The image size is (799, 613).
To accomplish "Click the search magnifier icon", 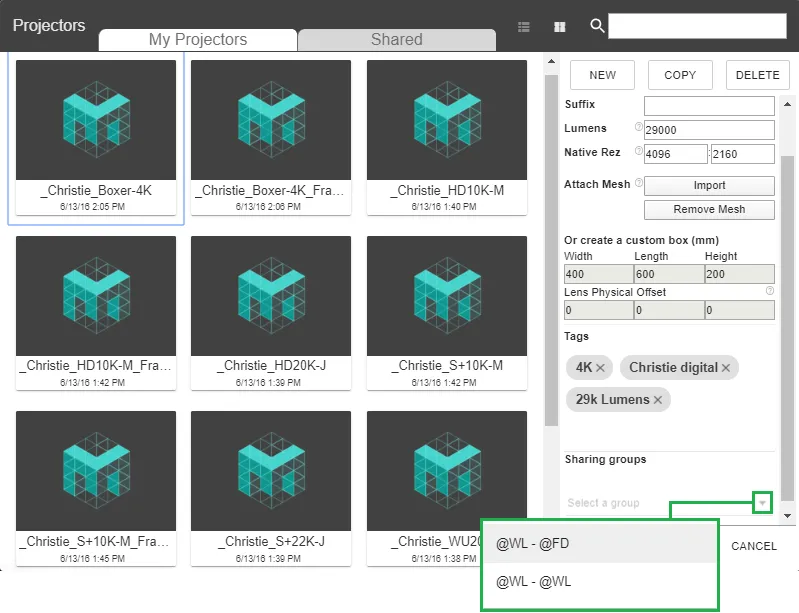I will tap(597, 26).
